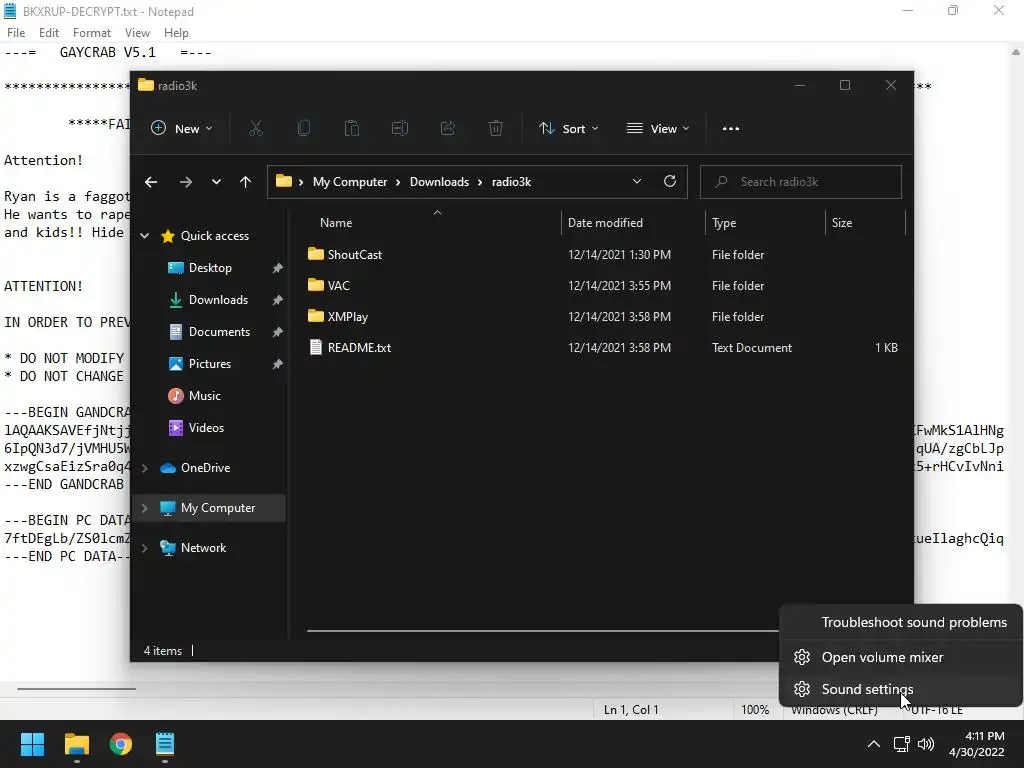Click the Delete trash icon

pyautogui.click(x=496, y=129)
